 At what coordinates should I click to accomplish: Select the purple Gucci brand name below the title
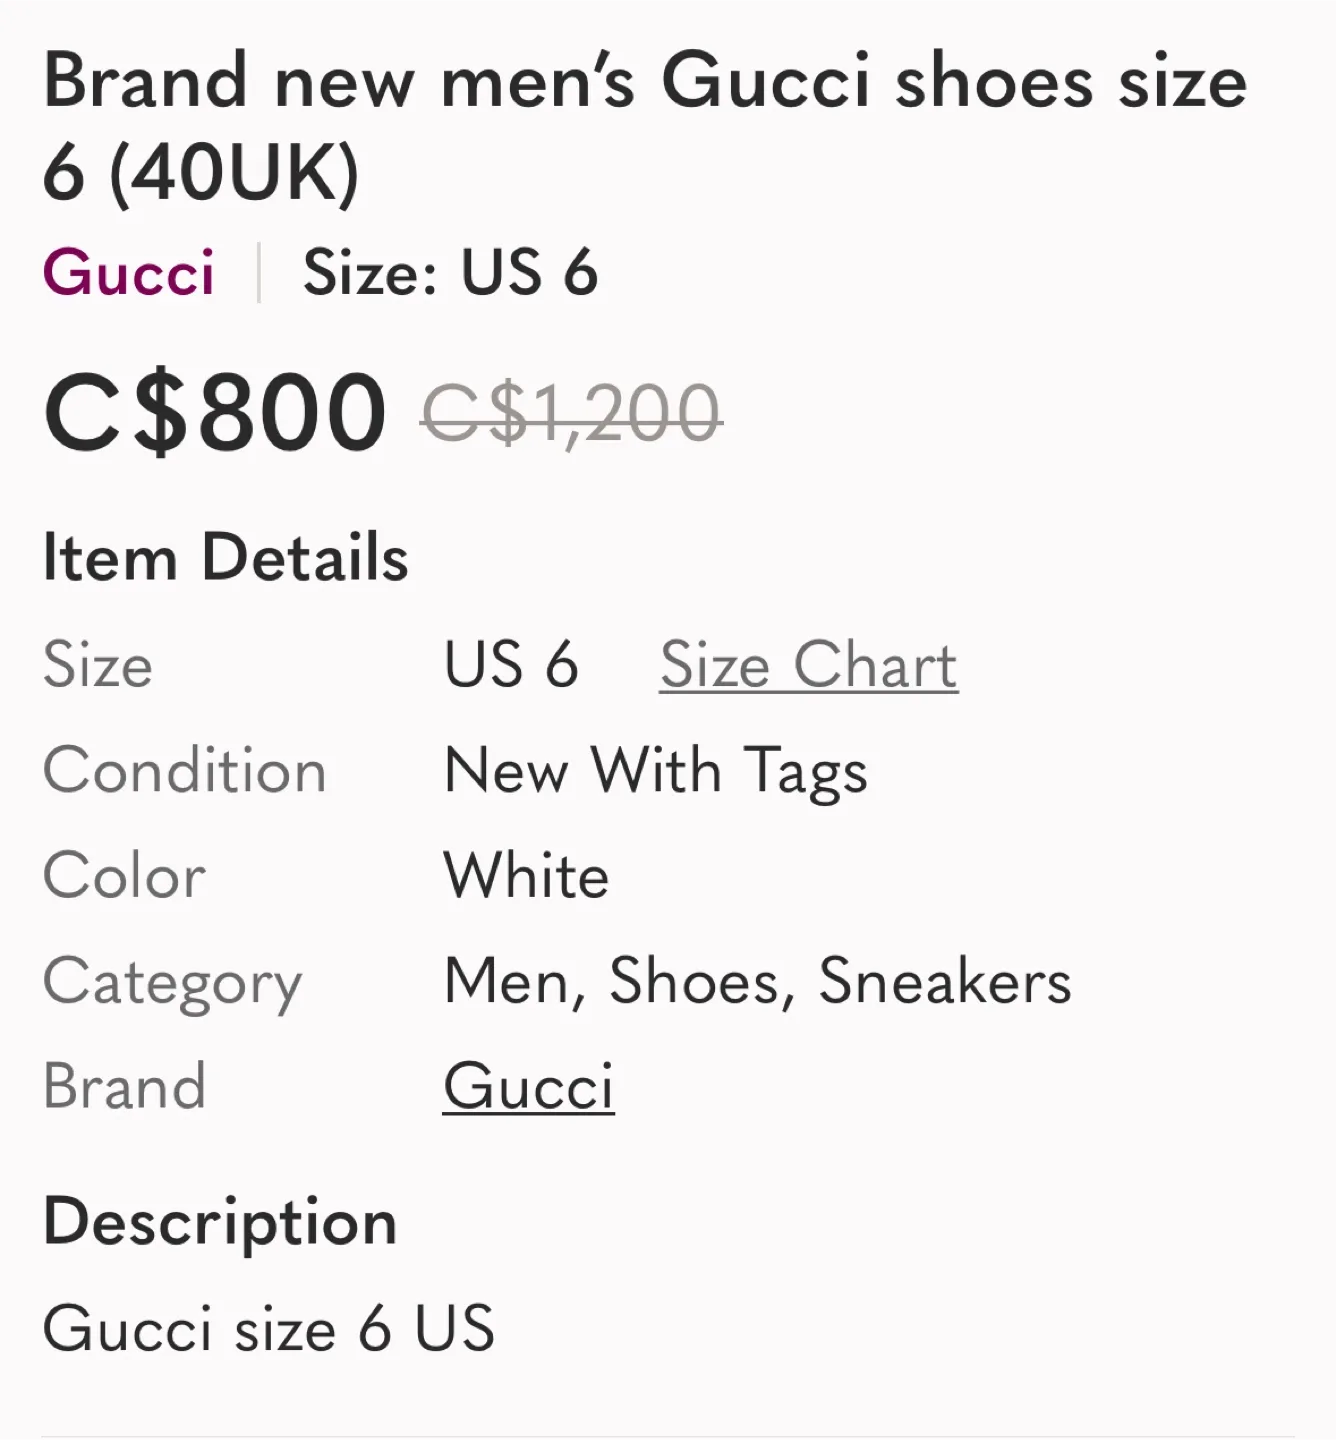point(128,273)
